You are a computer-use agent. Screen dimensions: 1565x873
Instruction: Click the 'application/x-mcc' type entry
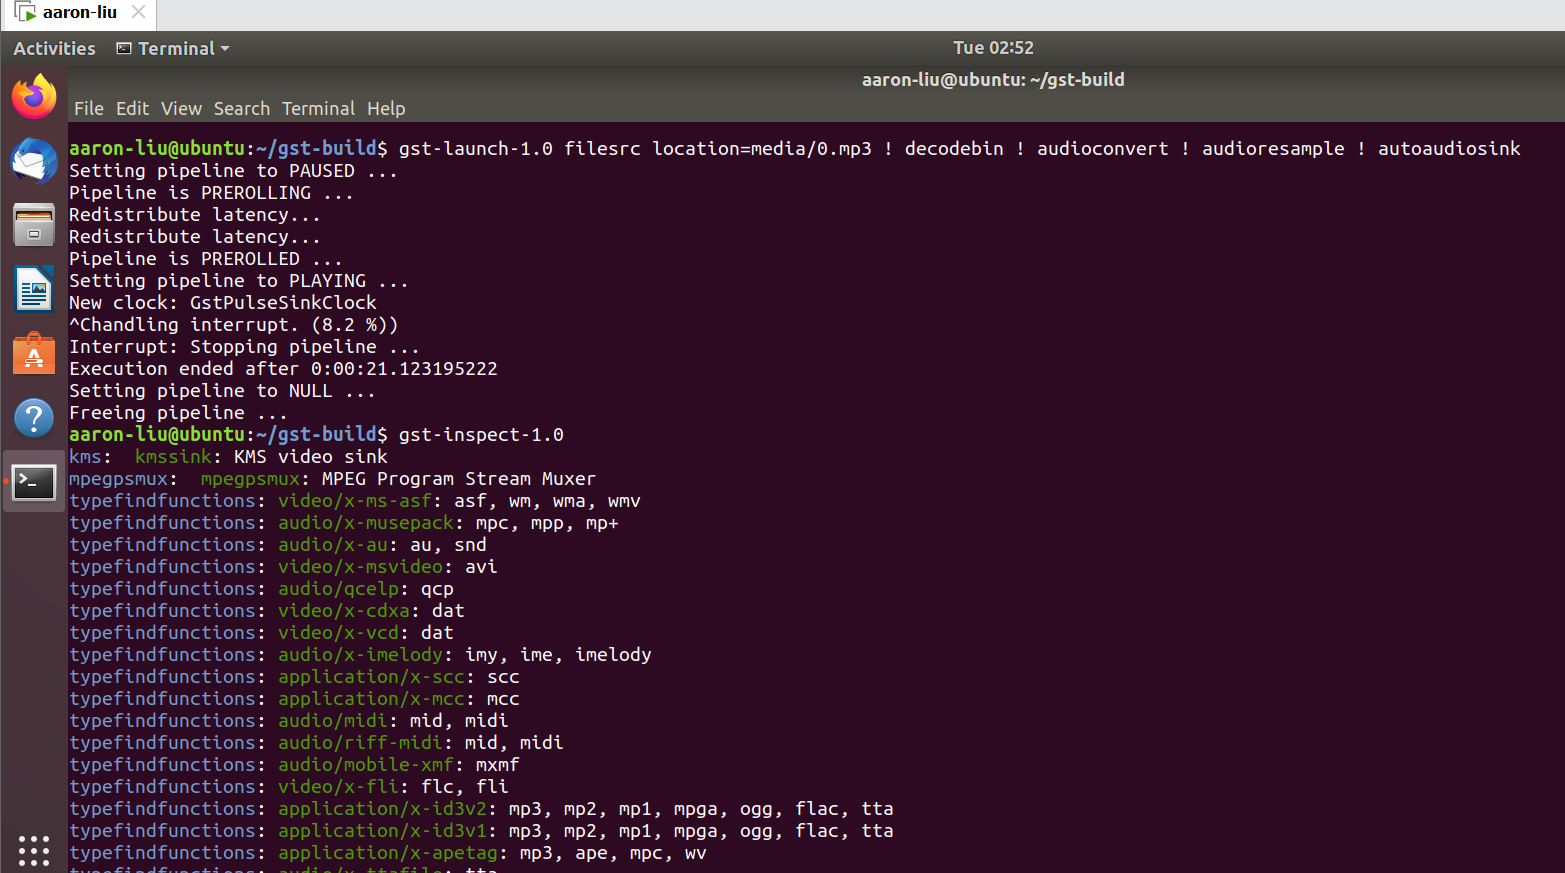pyautogui.click(x=371, y=699)
